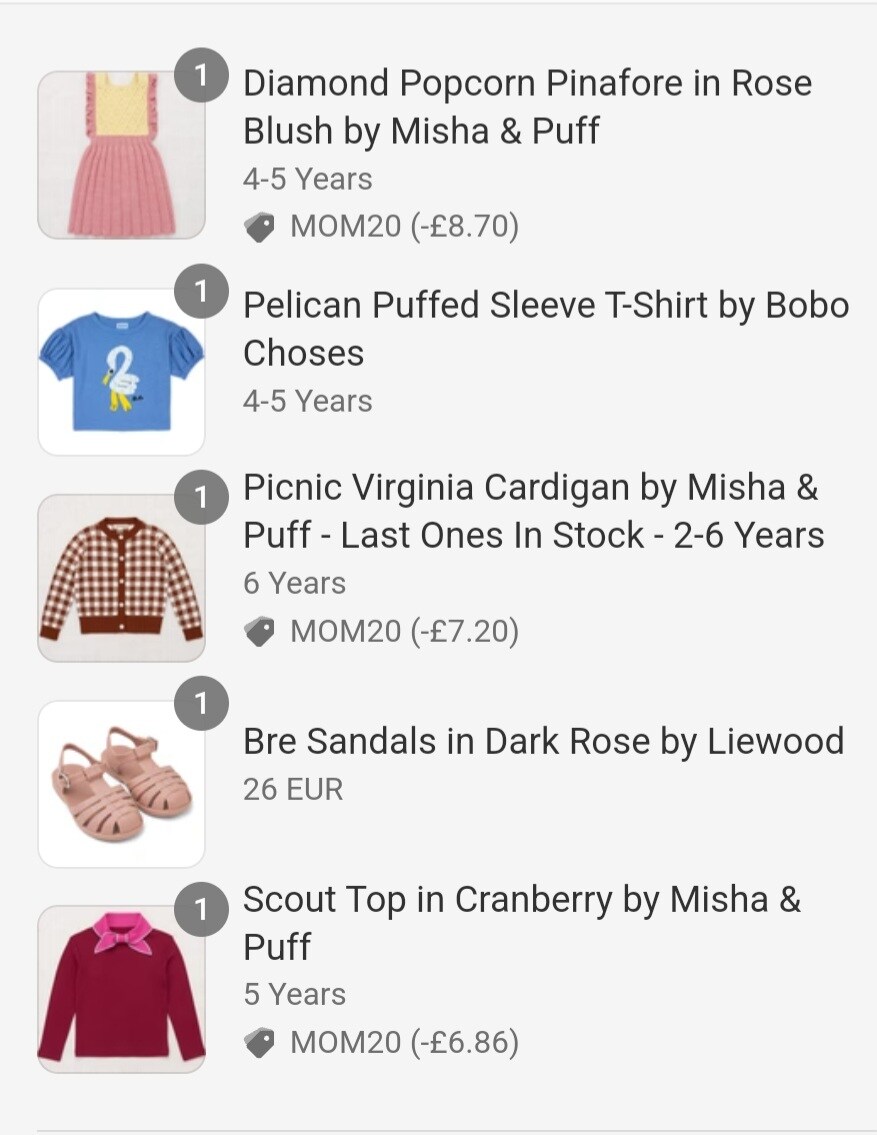Open the gingham cardigan product thumbnail
877x1135 pixels.
coord(122,578)
